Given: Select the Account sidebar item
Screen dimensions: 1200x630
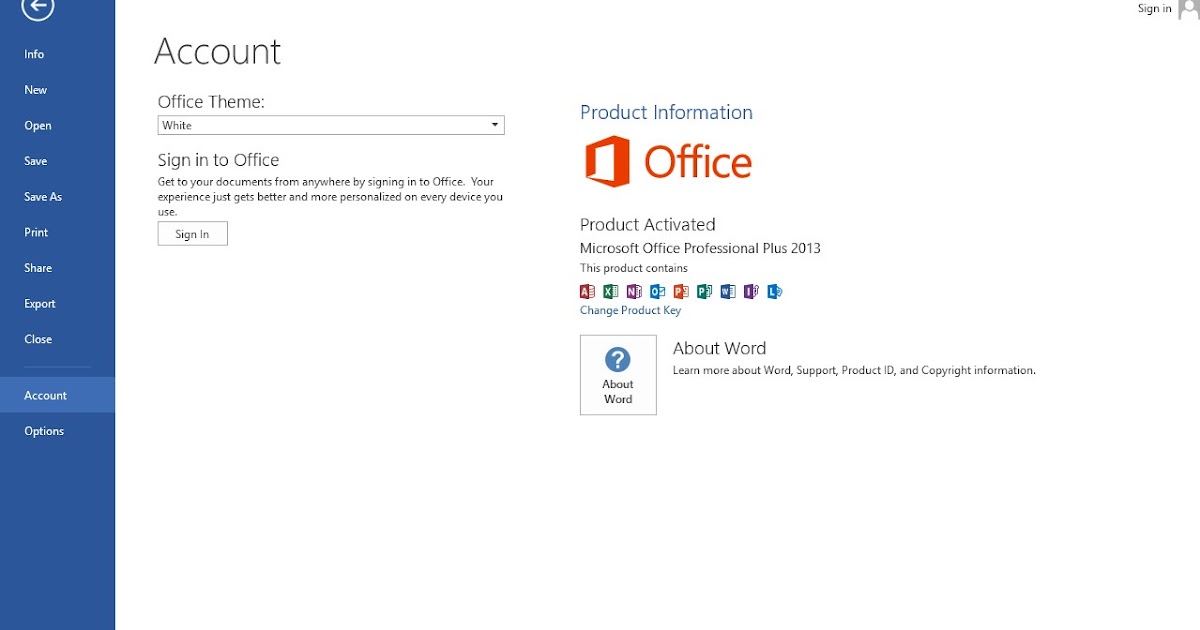Looking at the screenshot, I should point(57,395).
